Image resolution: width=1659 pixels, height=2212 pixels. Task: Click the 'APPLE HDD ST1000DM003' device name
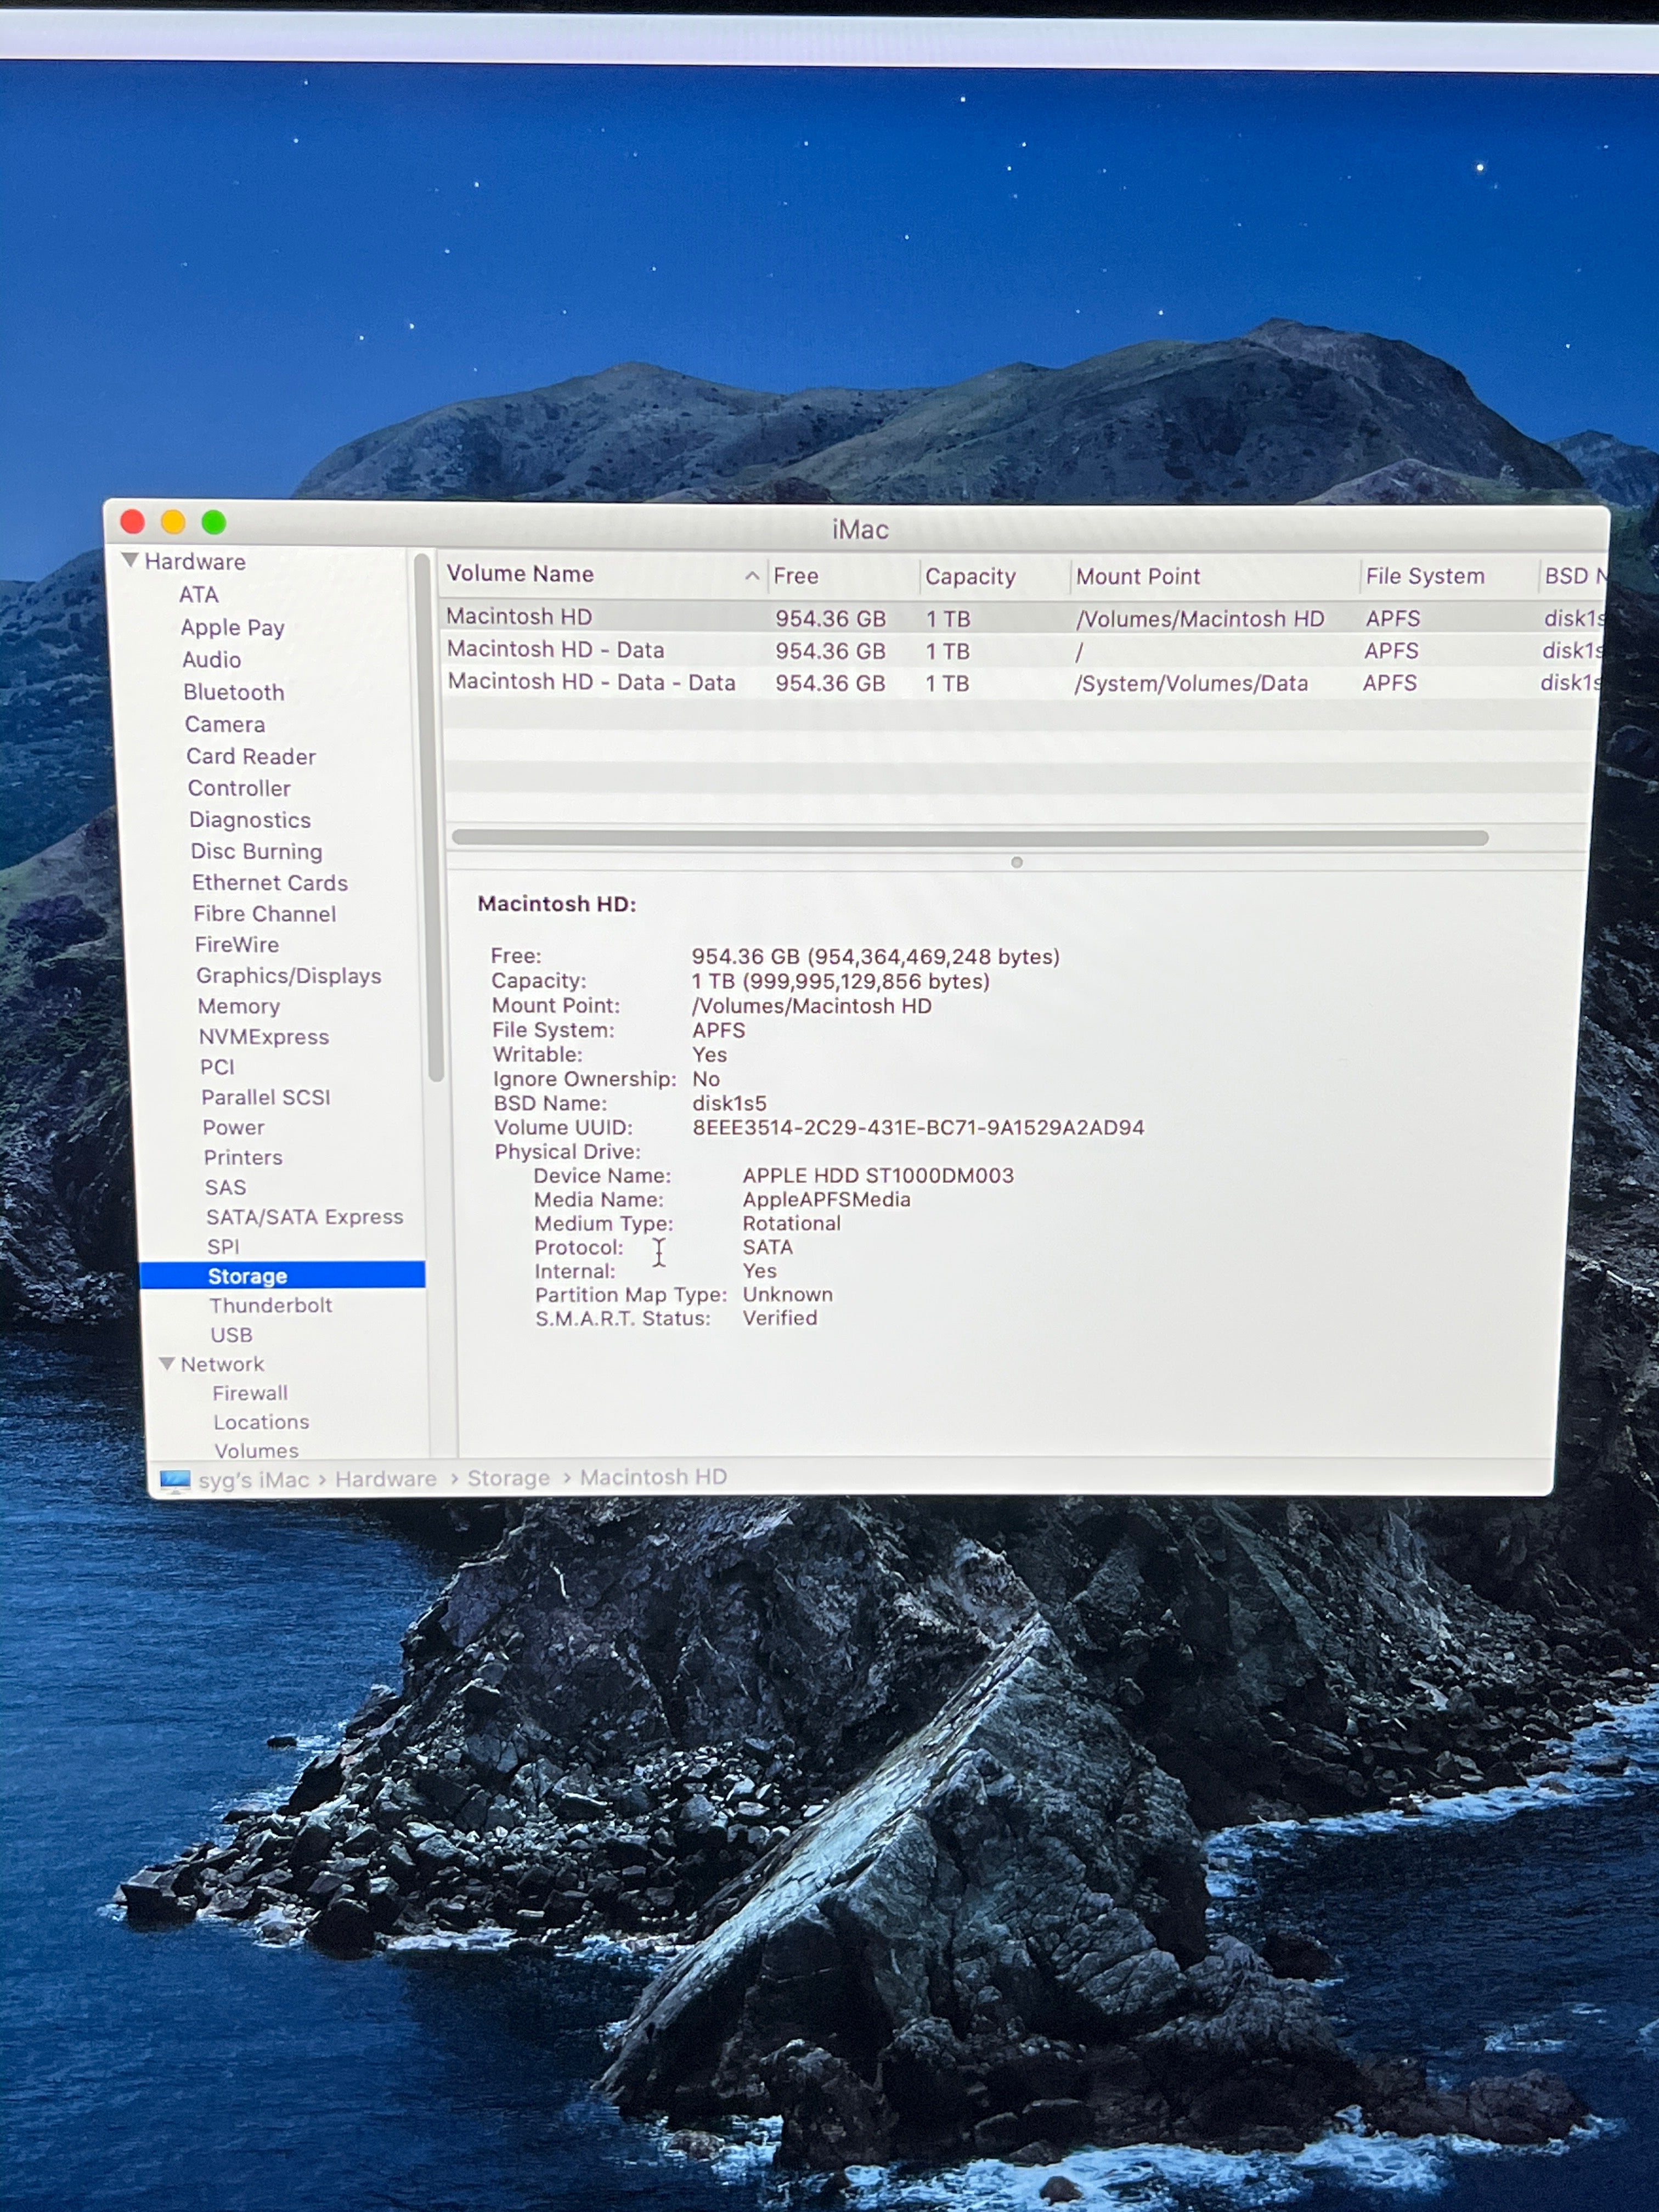(878, 1176)
